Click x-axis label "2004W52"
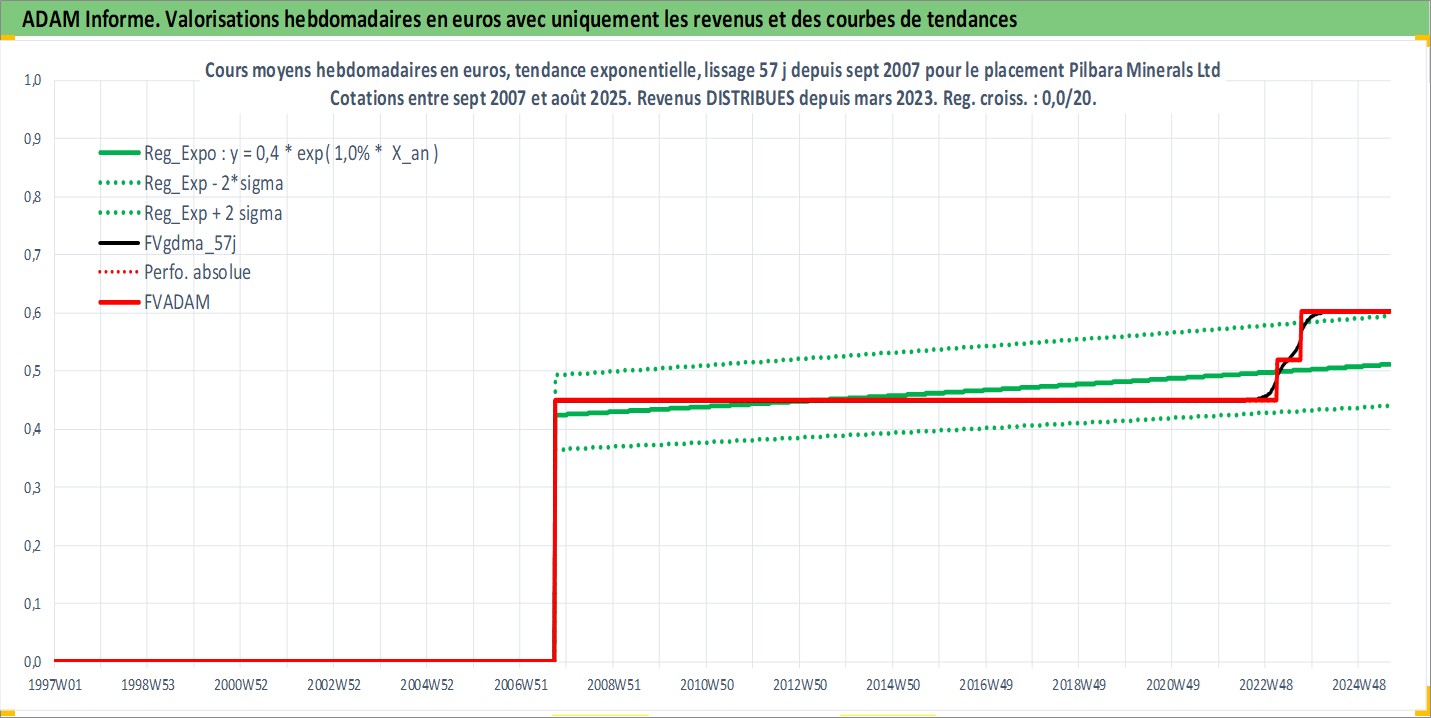 (427, 685)
